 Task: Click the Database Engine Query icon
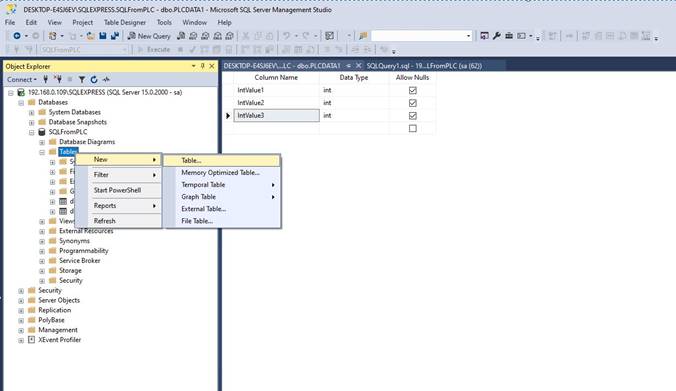click(x=181, y=36)
